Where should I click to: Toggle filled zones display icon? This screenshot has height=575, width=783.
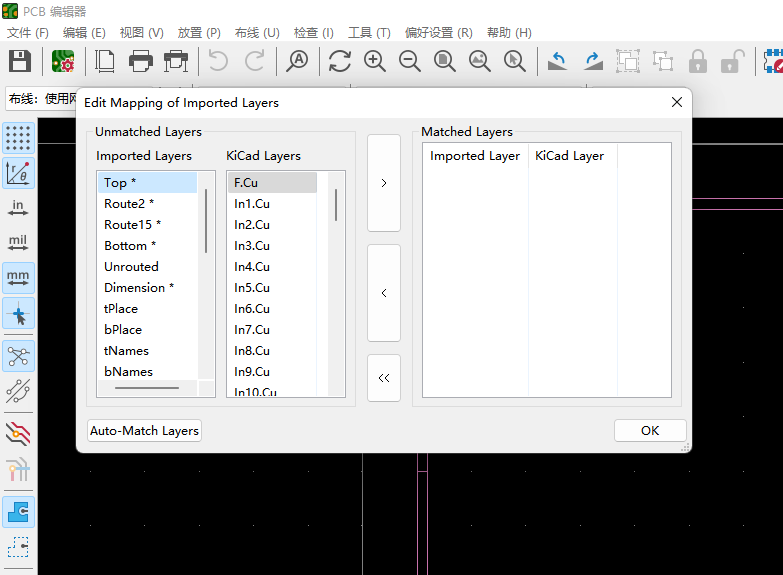(x=18, y=512)
